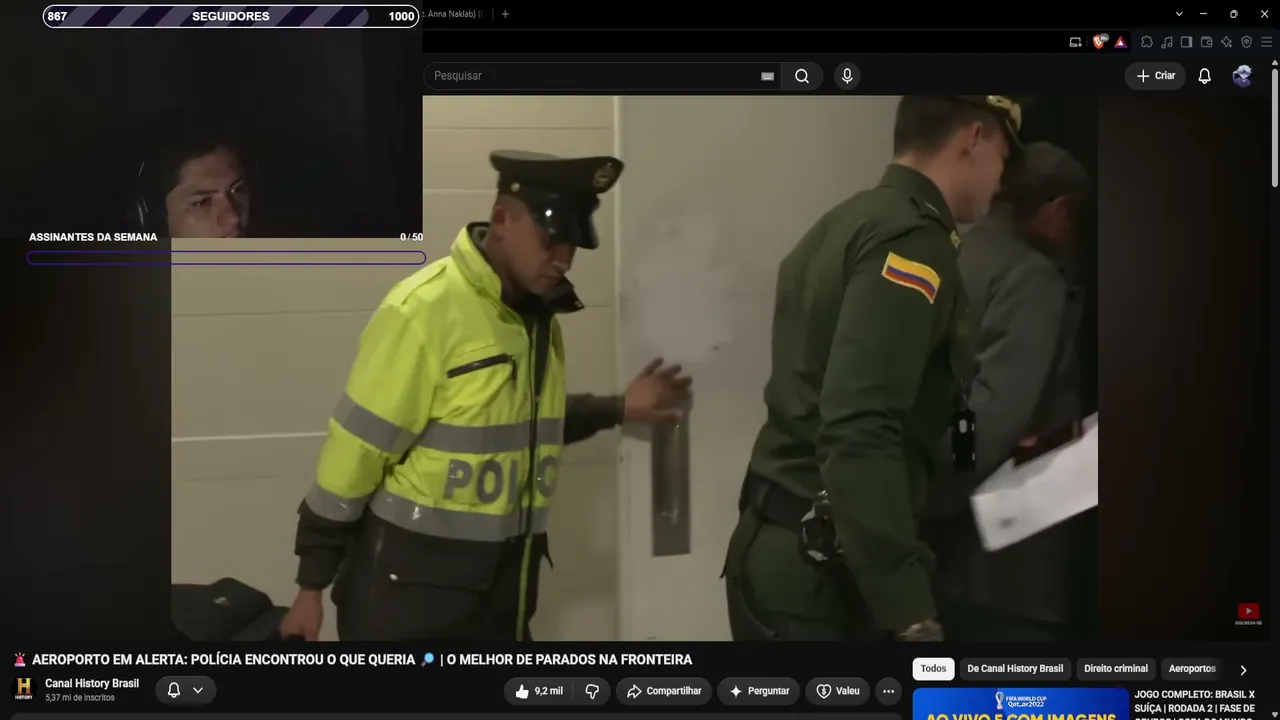Click the Brave Shields lion icon
Image resolution: width=1280 pixels, height=720 pixels.
1100,42
